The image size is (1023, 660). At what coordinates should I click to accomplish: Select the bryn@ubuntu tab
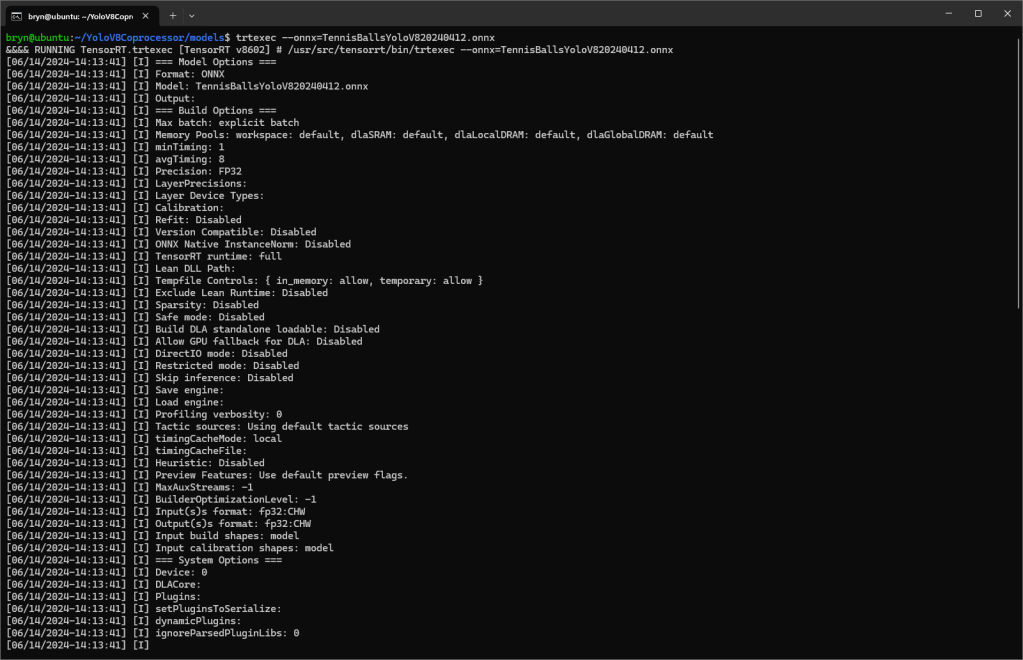click(x=80, y=15)
